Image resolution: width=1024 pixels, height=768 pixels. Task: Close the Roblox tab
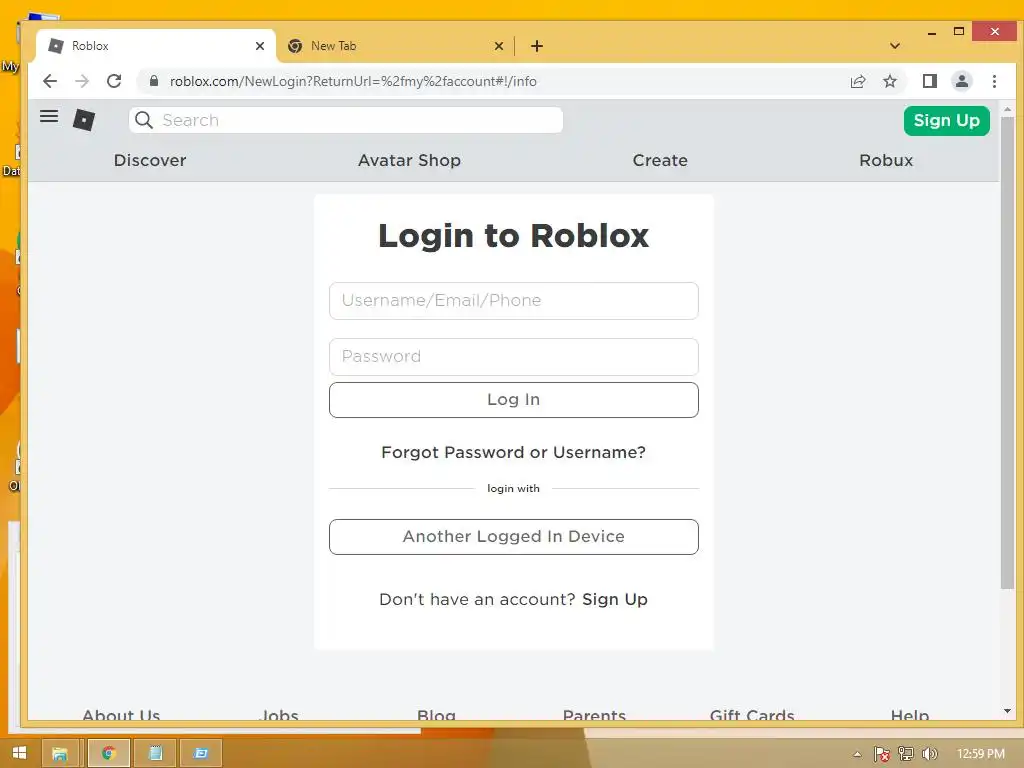pyautogui.click(x=260, y=46)
